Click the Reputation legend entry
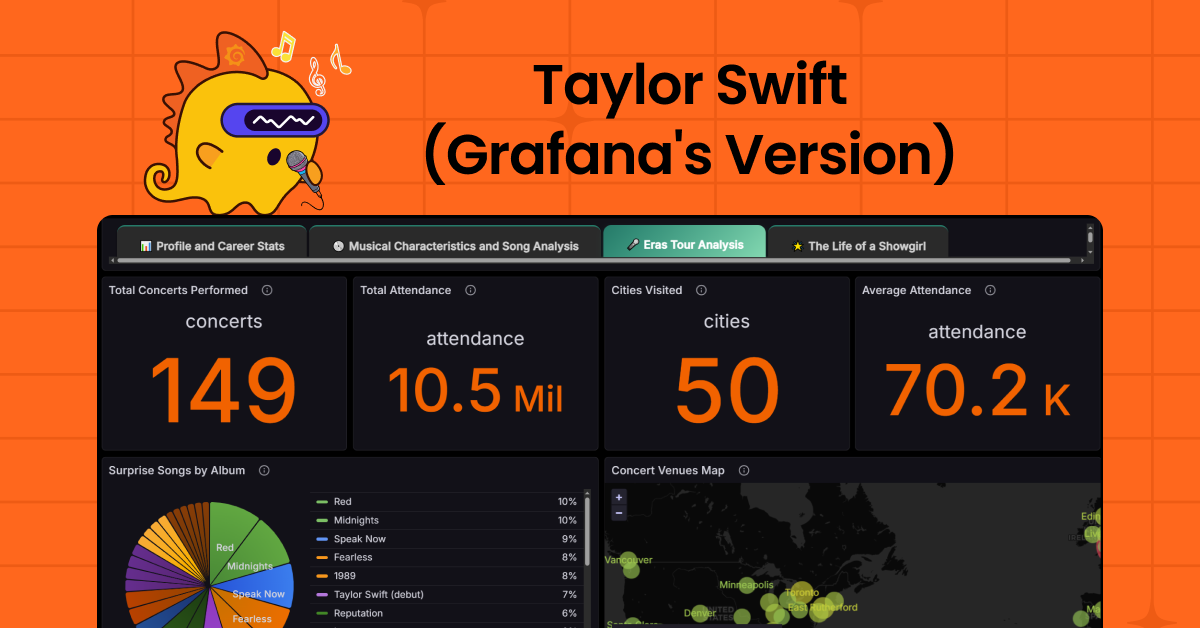This screenshot has width=1200, height=628. (x=358, y=613)
